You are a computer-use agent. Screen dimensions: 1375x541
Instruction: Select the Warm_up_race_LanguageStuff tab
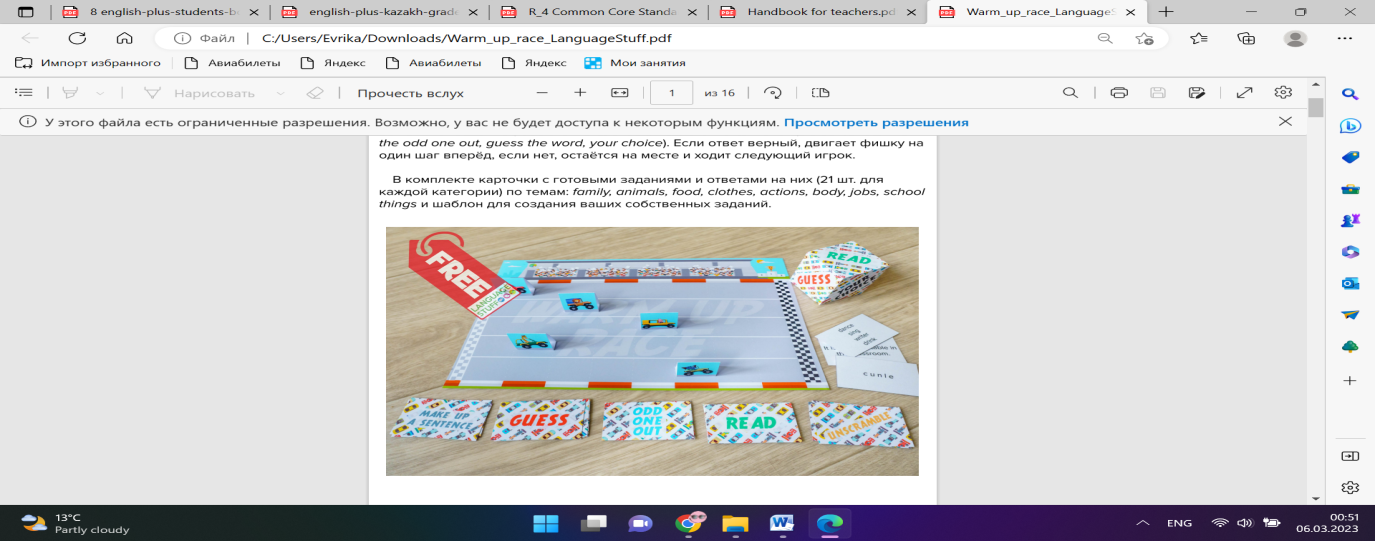pyautogui.click(x=1037, y=12)
